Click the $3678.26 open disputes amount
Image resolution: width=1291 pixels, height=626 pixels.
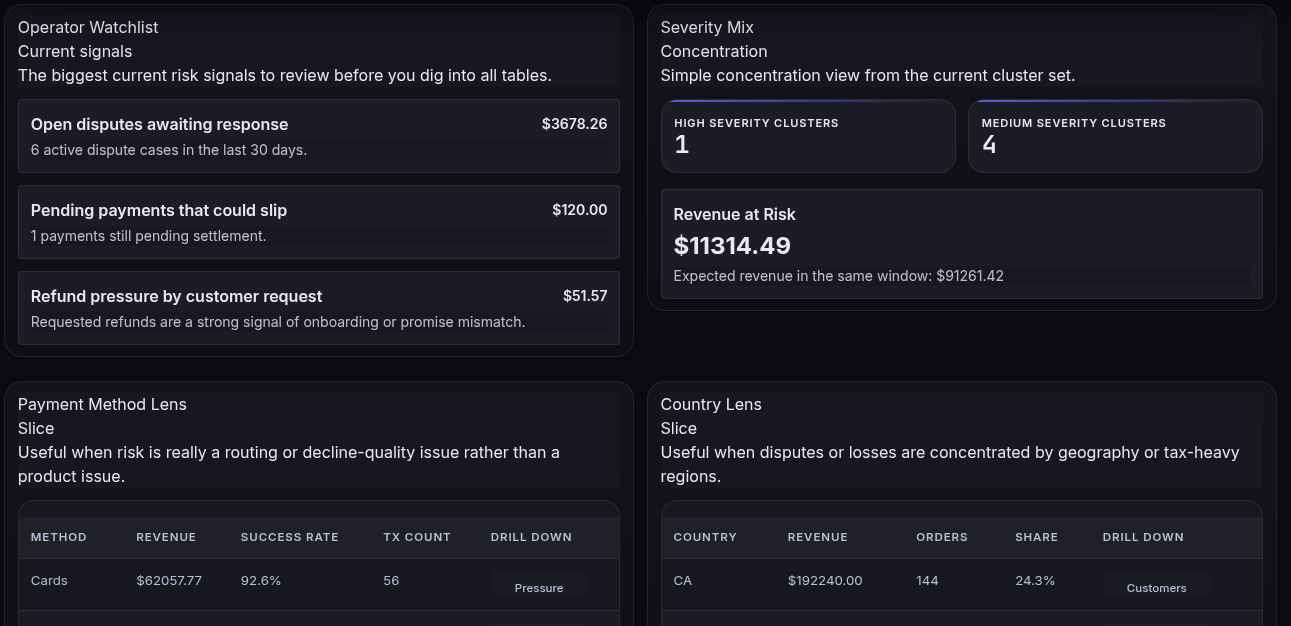tap(574, 124)
